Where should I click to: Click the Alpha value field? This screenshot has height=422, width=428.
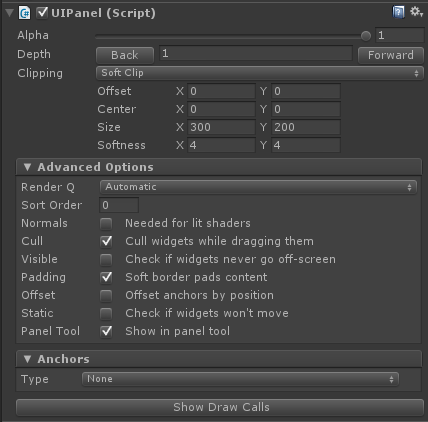point(400,35)
